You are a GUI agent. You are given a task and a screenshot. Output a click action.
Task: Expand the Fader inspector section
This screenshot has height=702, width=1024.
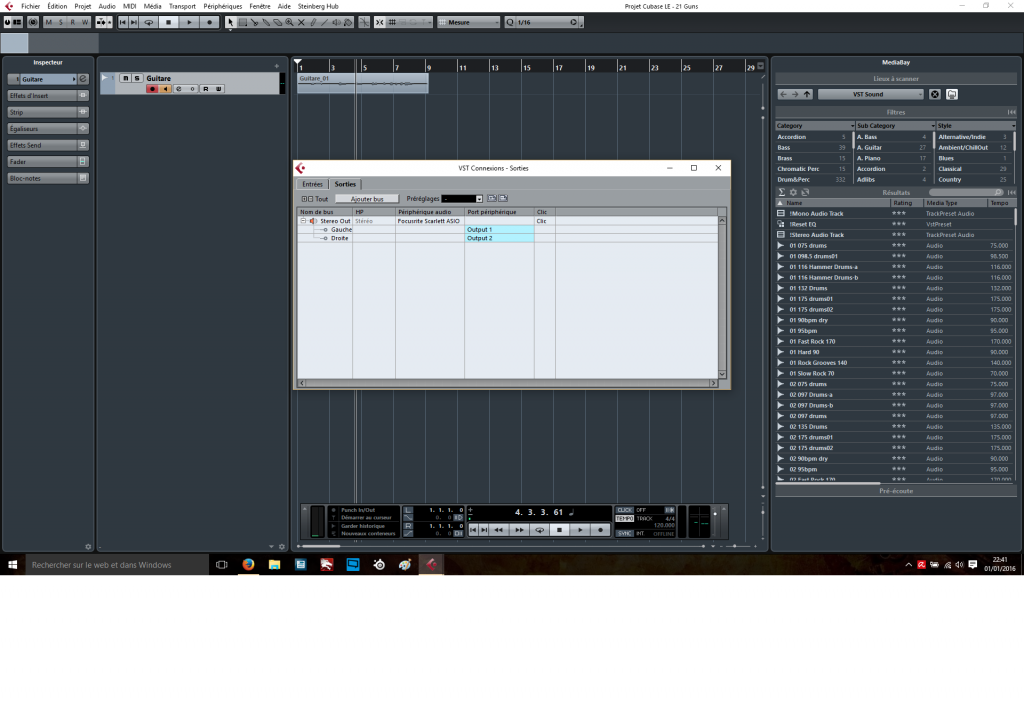[x=48, y=161]
